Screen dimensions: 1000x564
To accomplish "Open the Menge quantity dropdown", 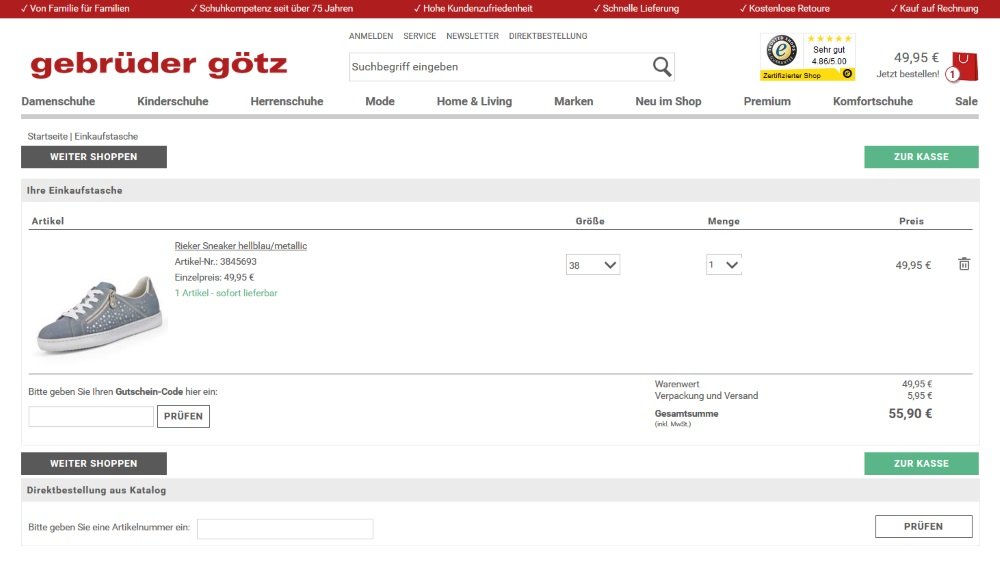I will point(723,265).
